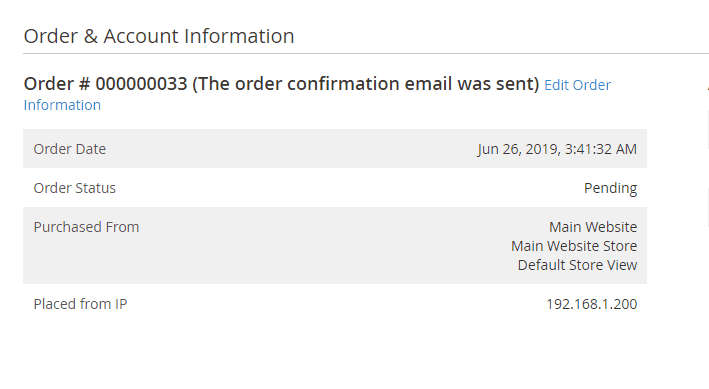Click the word 'Order #' in the title

point(57,84)
